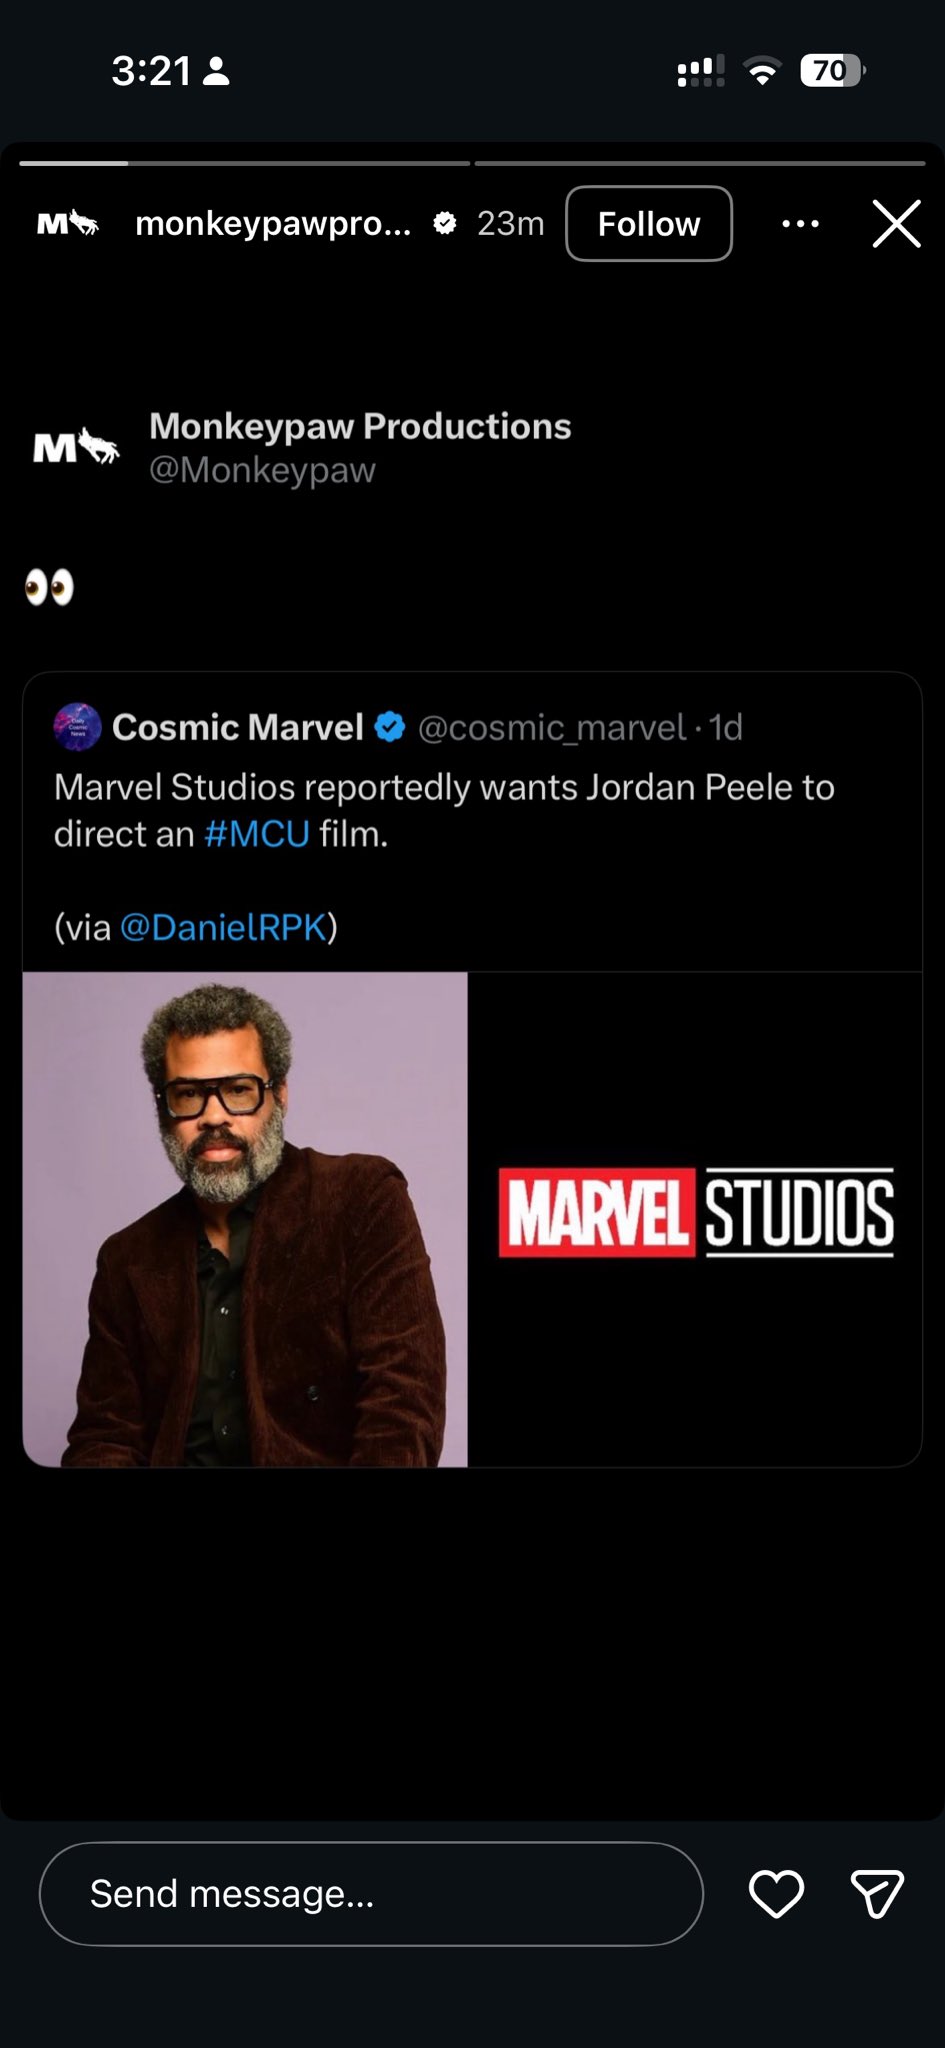945x2048 pixels.
Task: Focus the Send message input field
Action: (370, 1894)
